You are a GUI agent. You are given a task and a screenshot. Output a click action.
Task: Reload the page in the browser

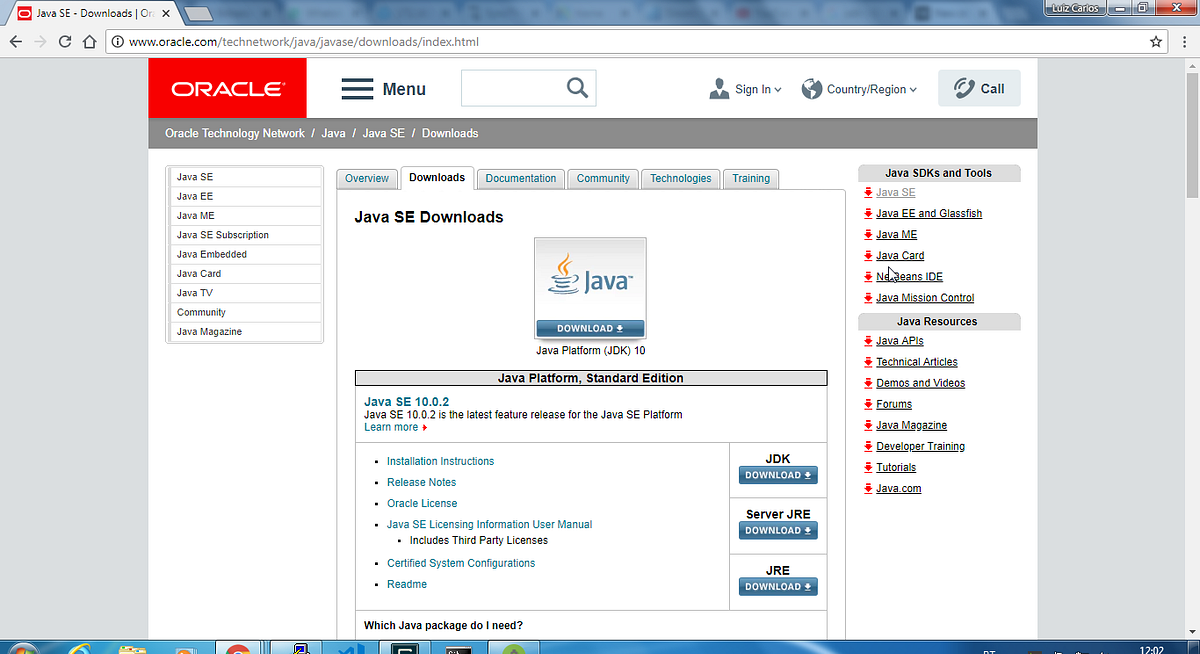63,42
